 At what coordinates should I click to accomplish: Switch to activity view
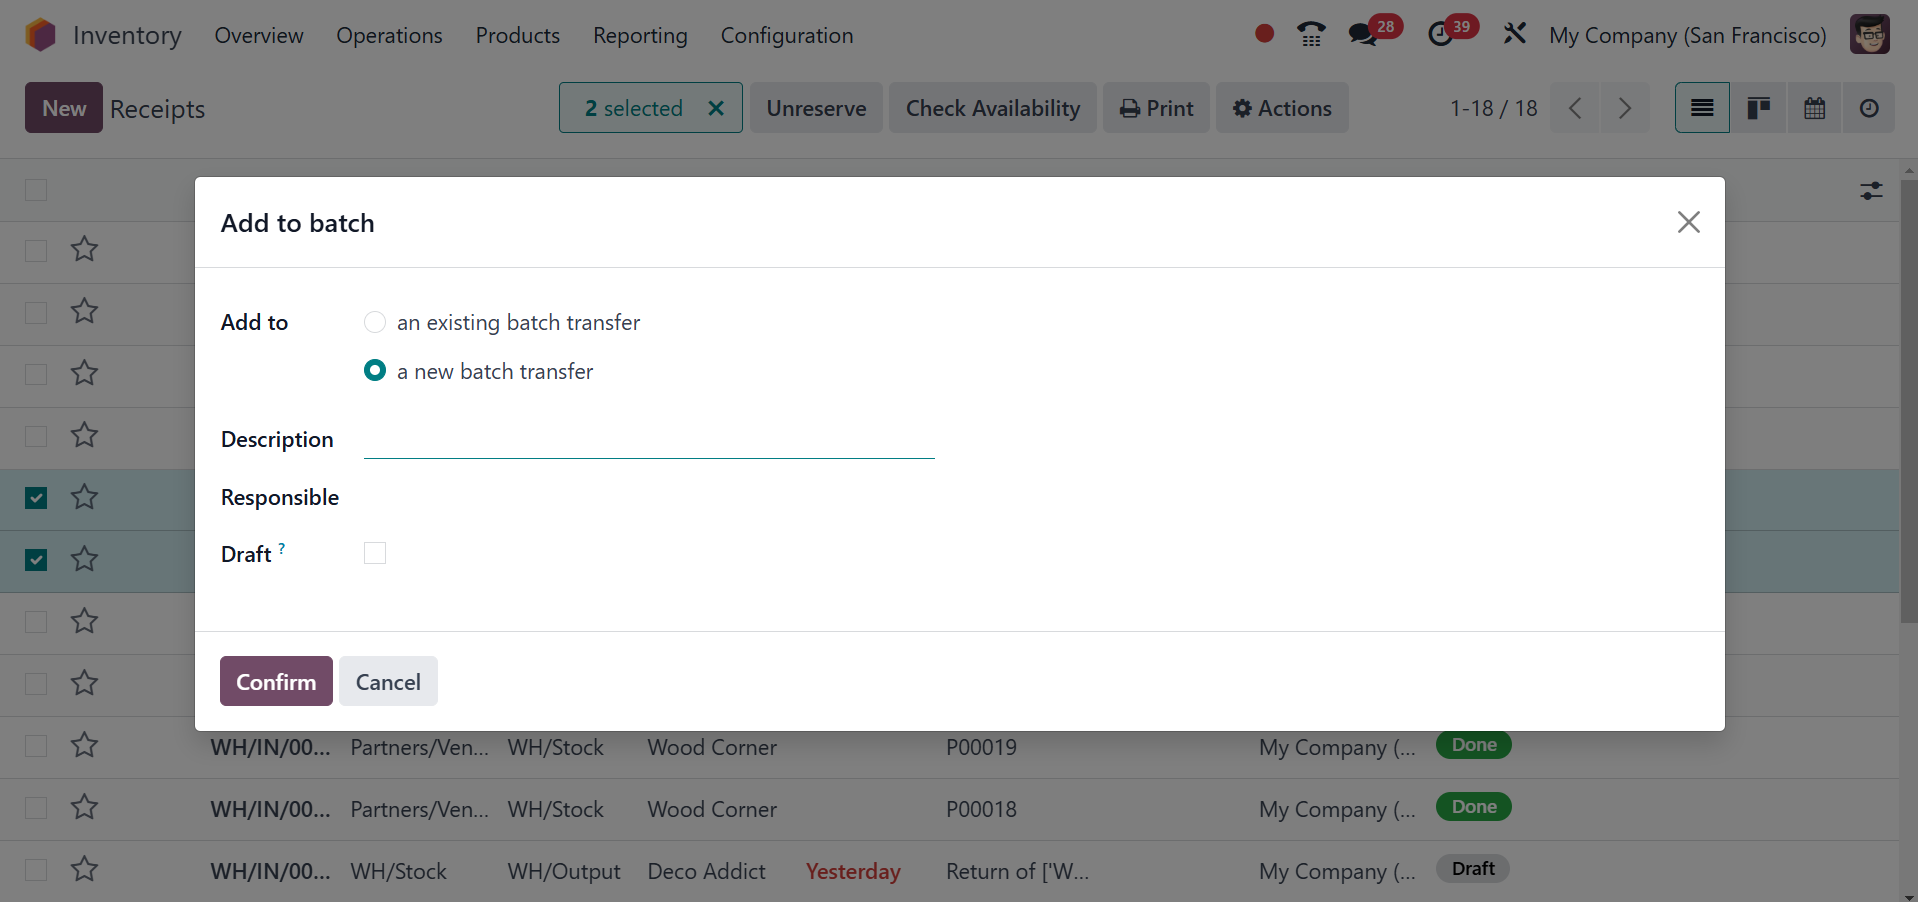click(x=1869, y=108)
